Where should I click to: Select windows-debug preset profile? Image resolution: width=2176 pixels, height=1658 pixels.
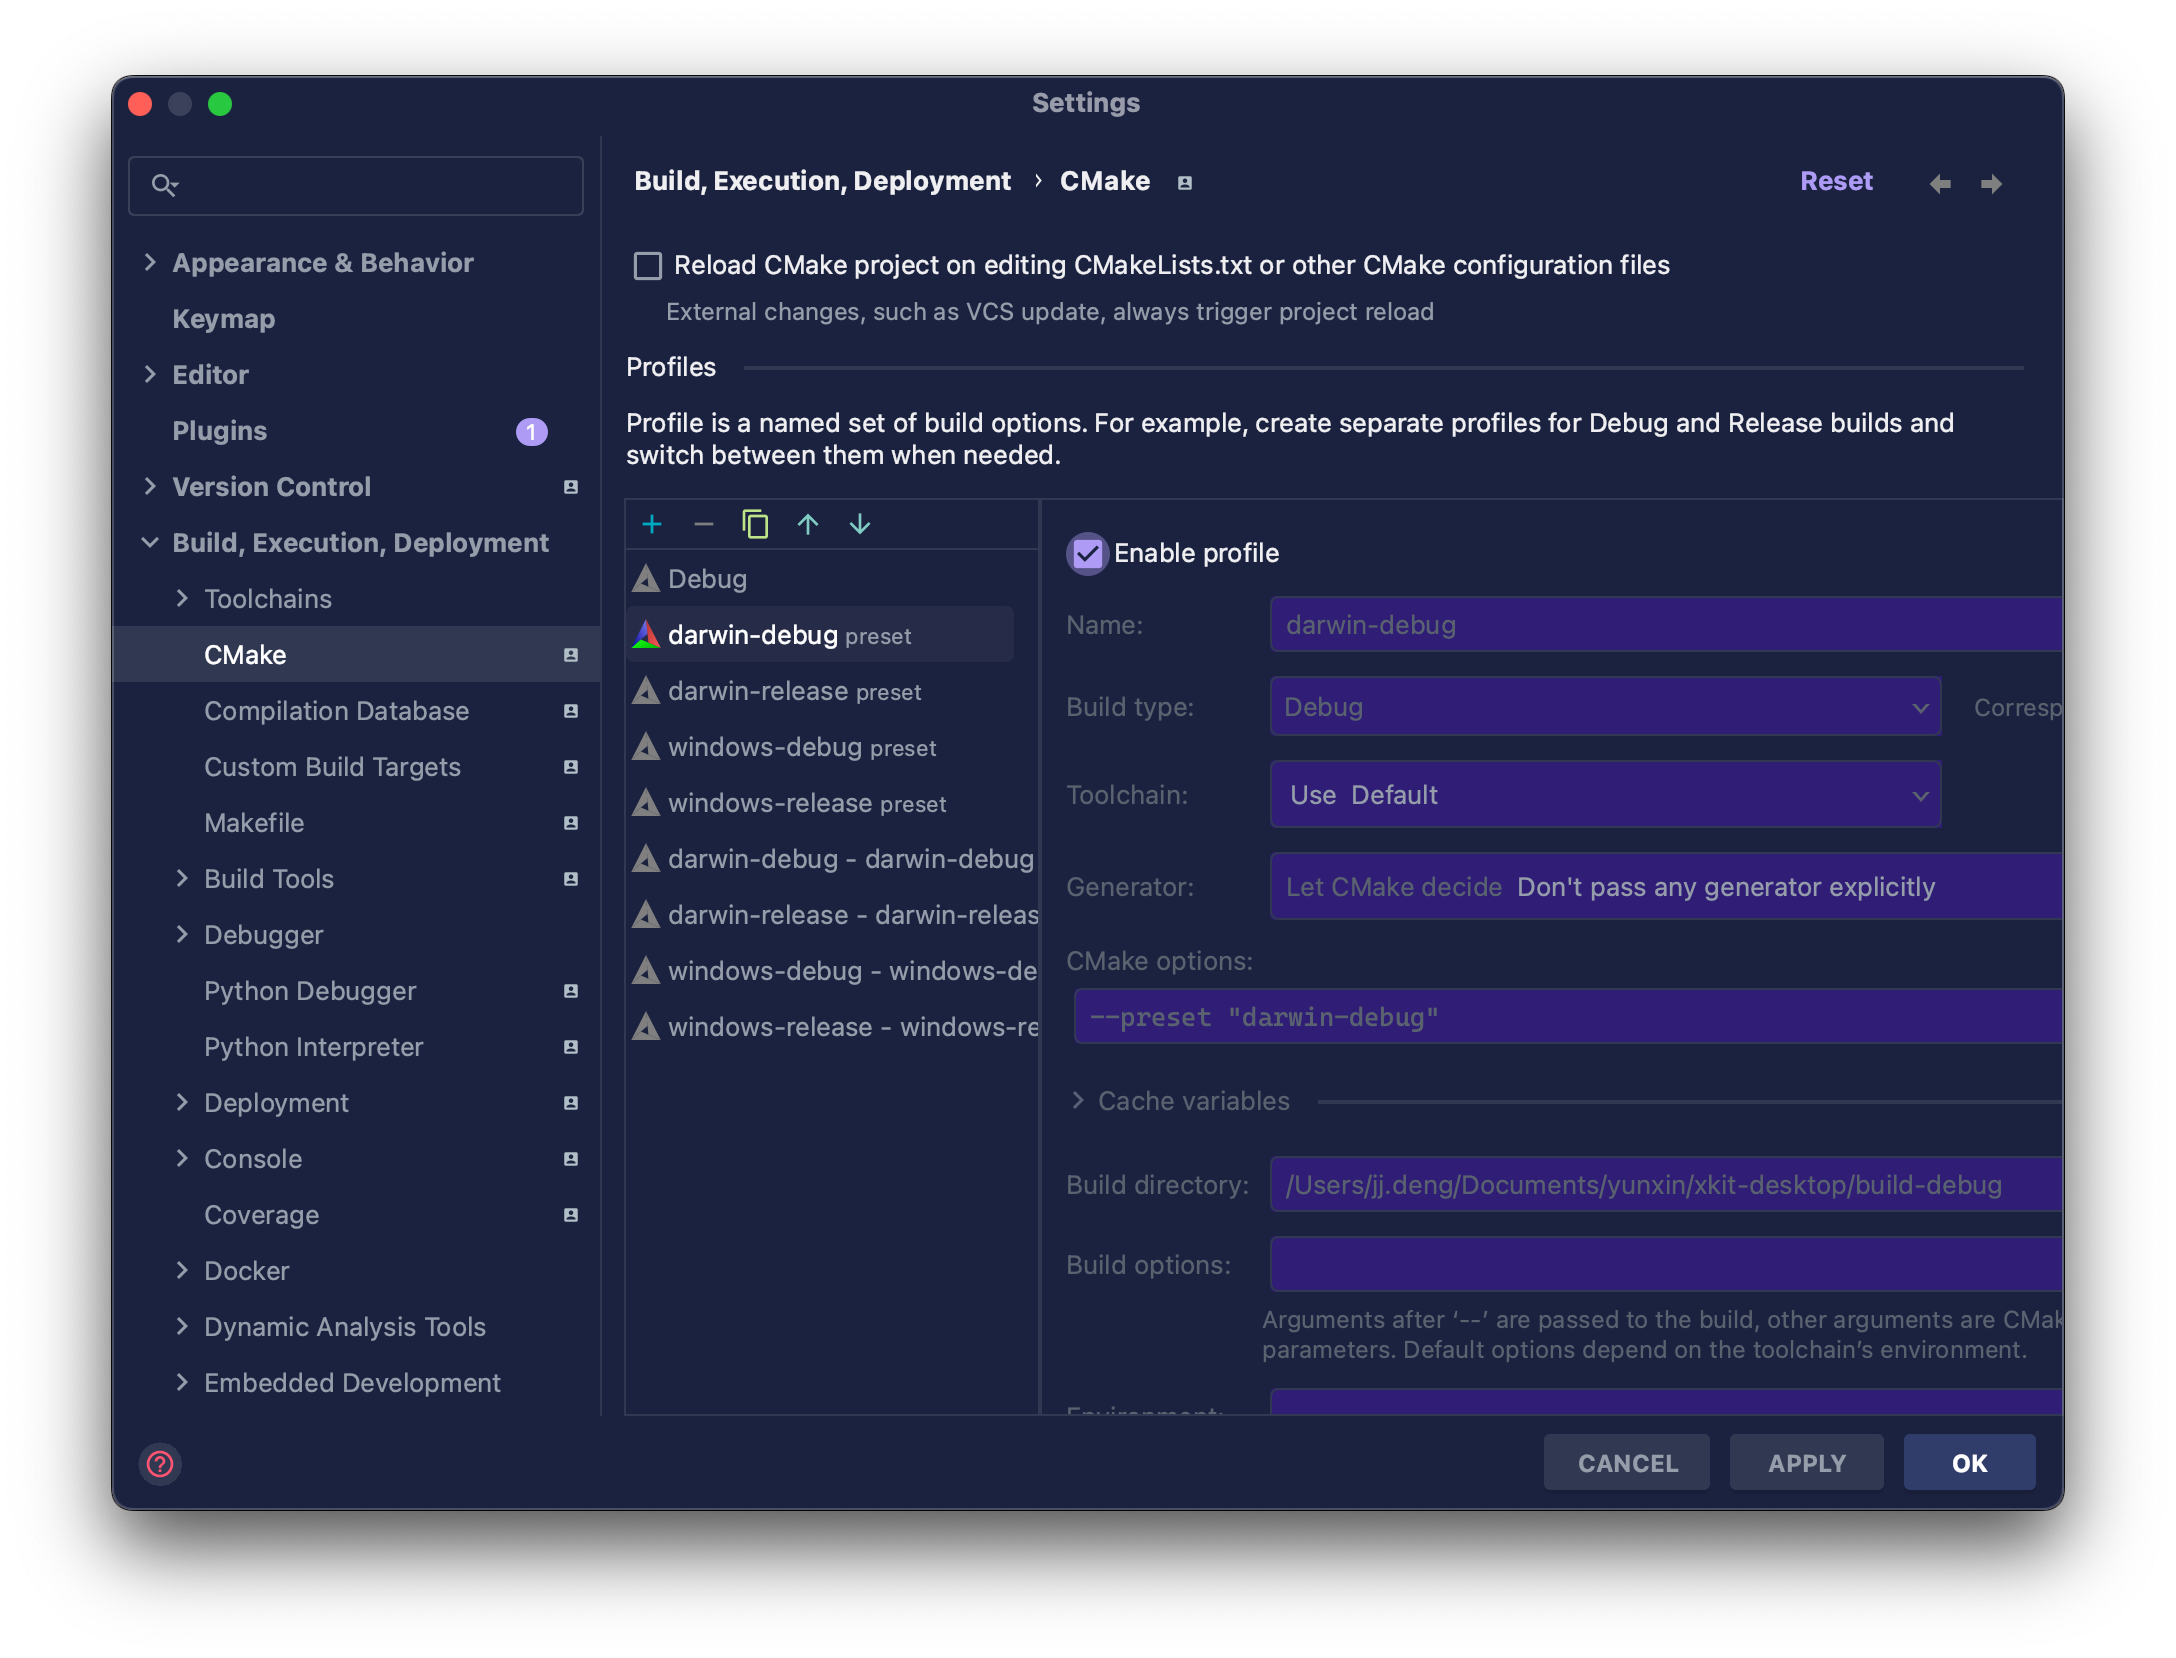point(832,746)
